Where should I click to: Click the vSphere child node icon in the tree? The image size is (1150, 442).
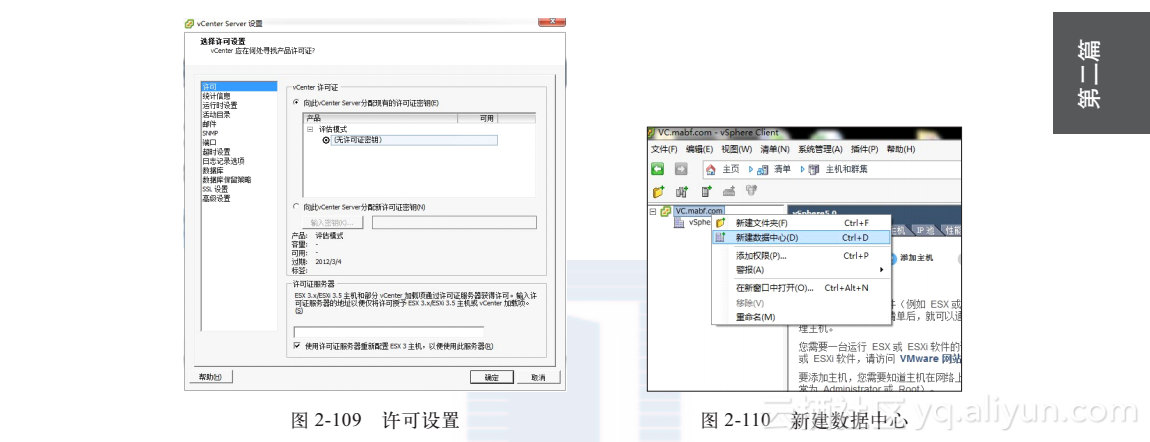coord(680,222)
